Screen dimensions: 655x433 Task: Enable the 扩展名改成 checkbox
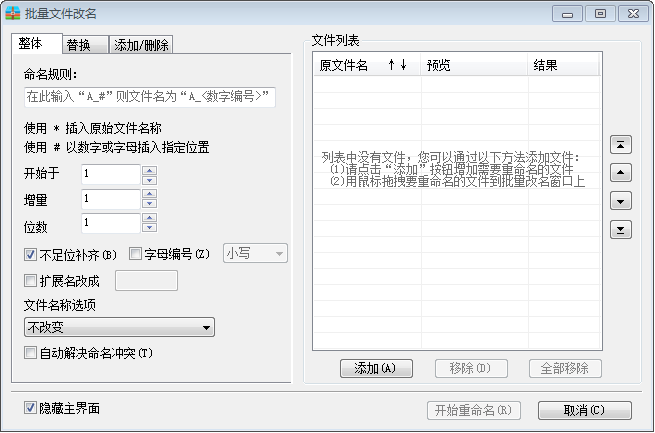[30, 281]
